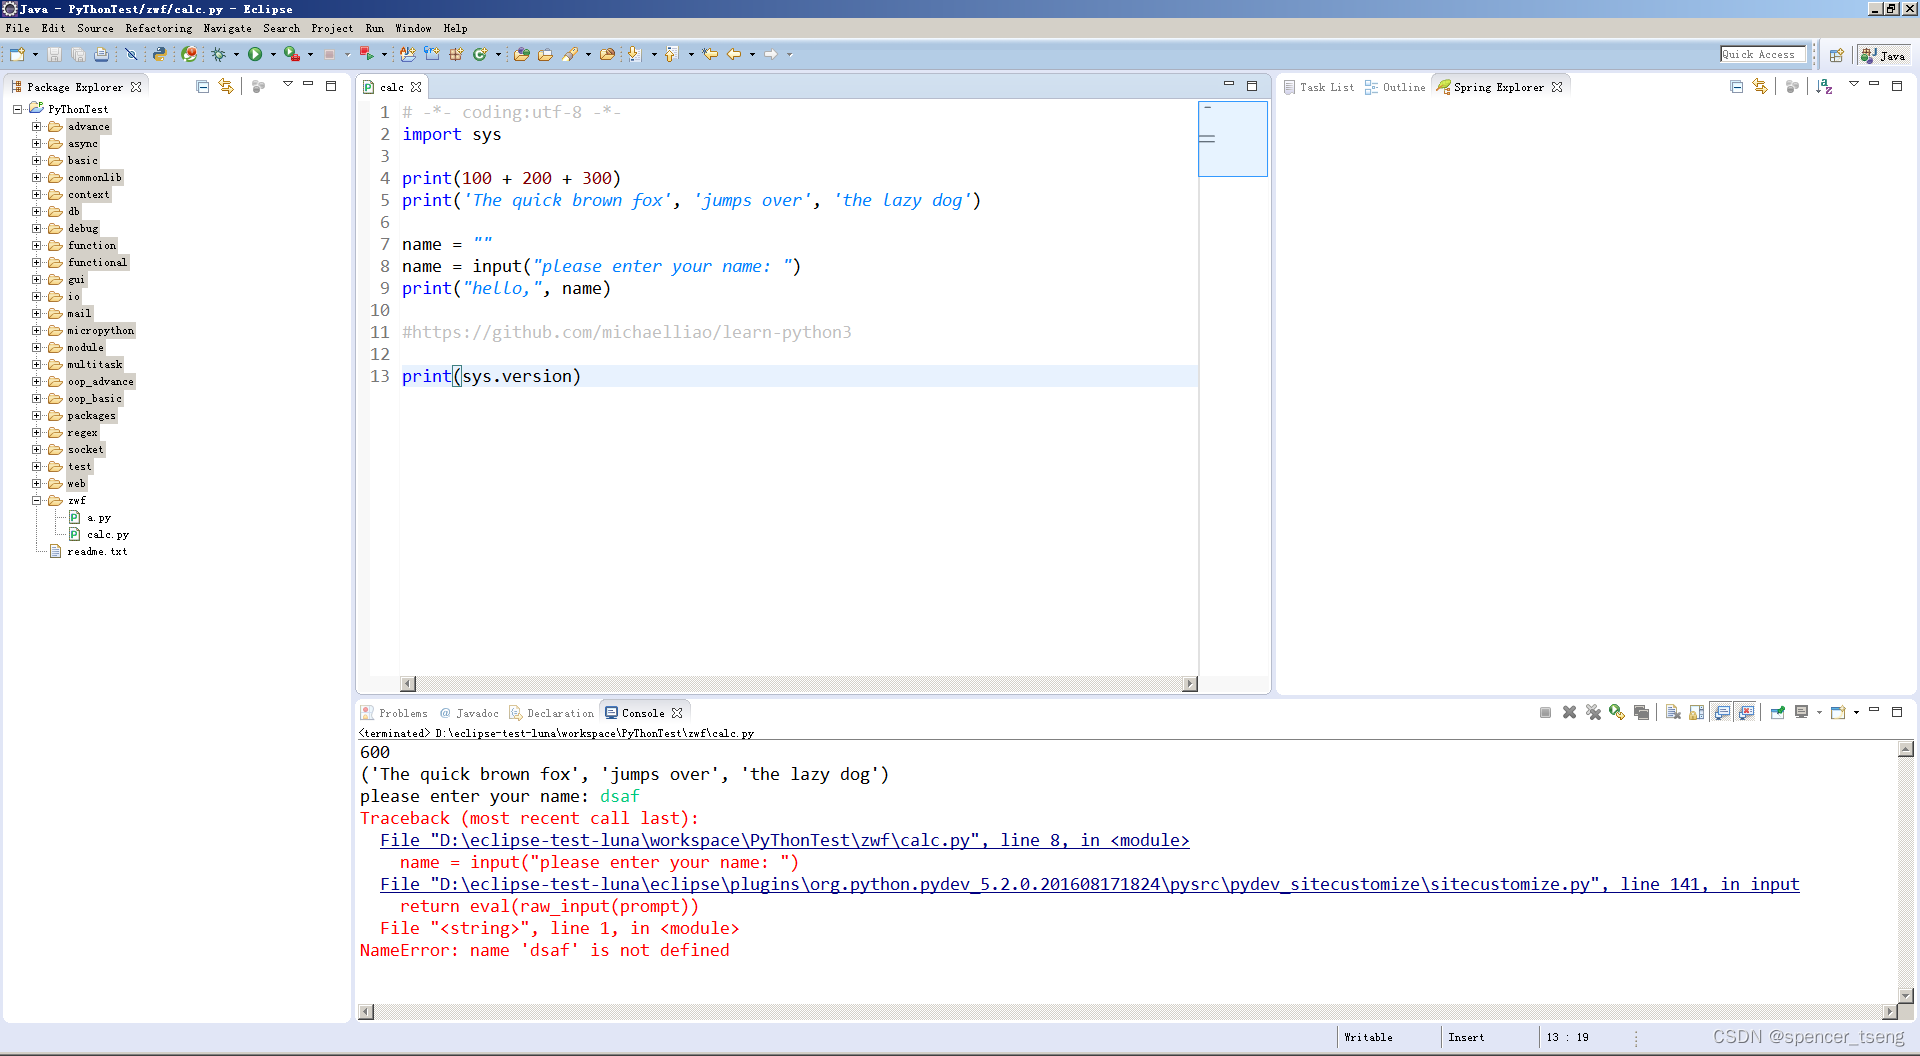Jump to Last Edit Location icon

710,54
